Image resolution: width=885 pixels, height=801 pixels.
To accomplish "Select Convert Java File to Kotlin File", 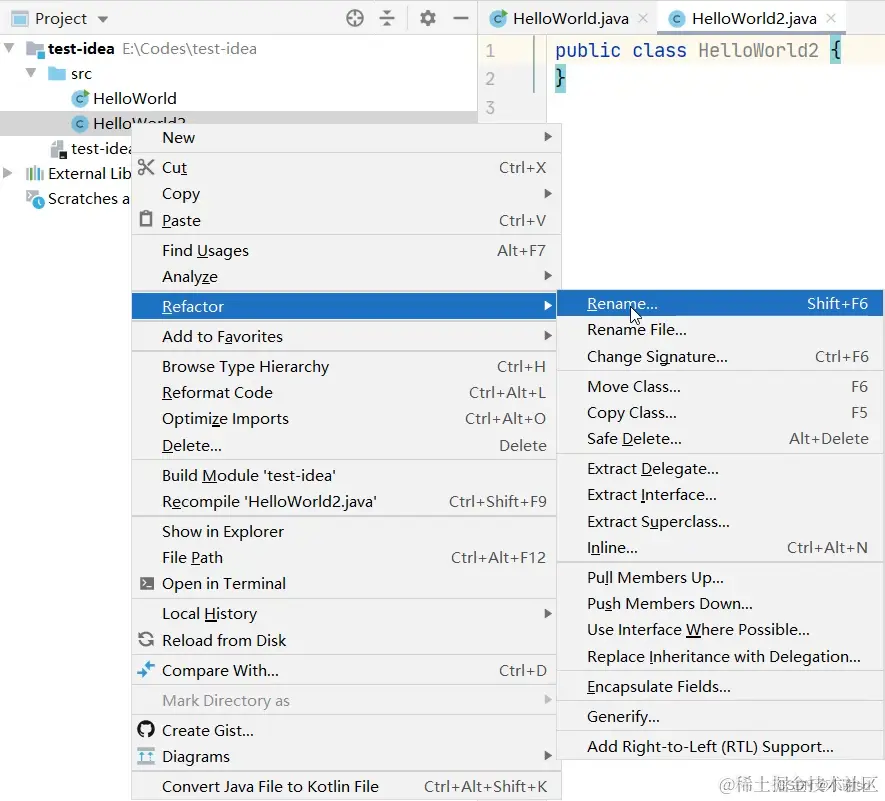I will pyautogui.click(x=347, y=786).
